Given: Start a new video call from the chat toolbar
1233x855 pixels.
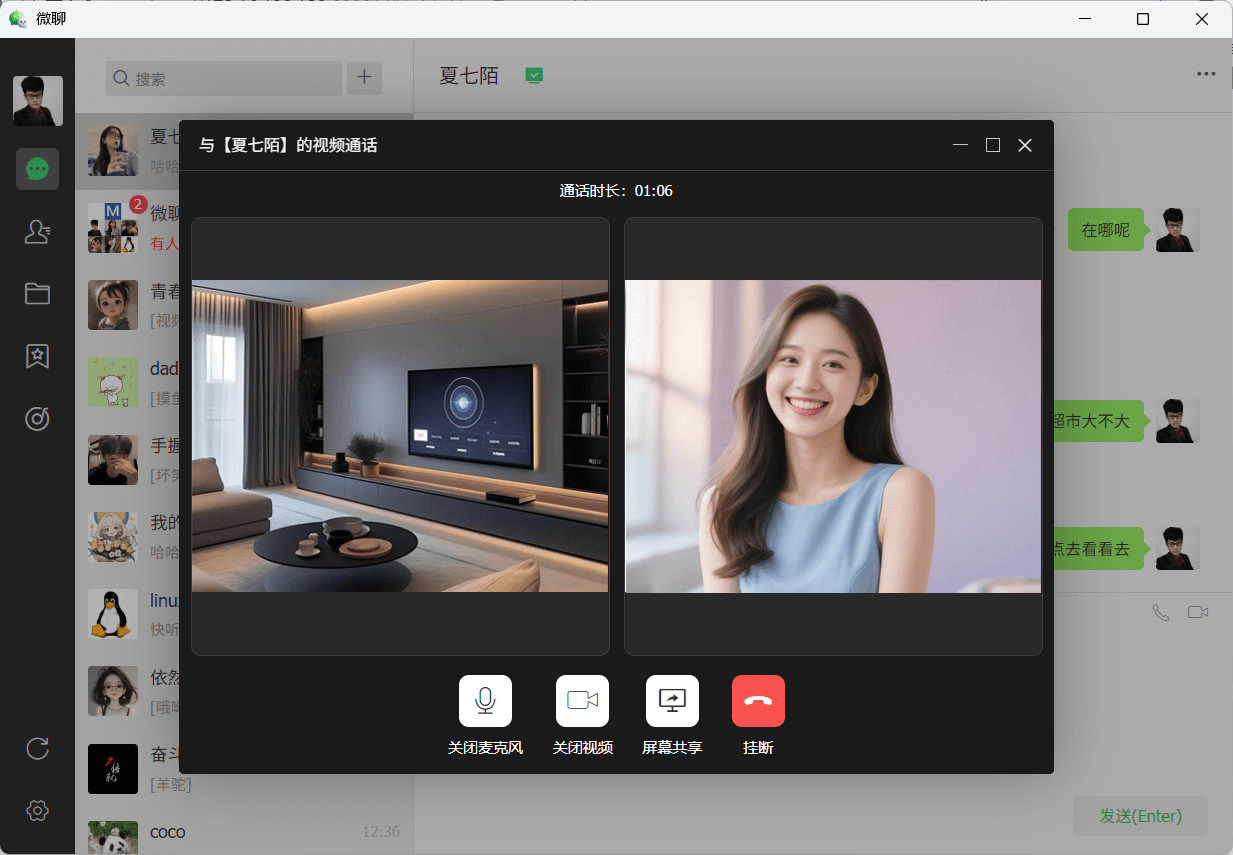Looking at the screenshot, I should click(x=1198, y=612).
